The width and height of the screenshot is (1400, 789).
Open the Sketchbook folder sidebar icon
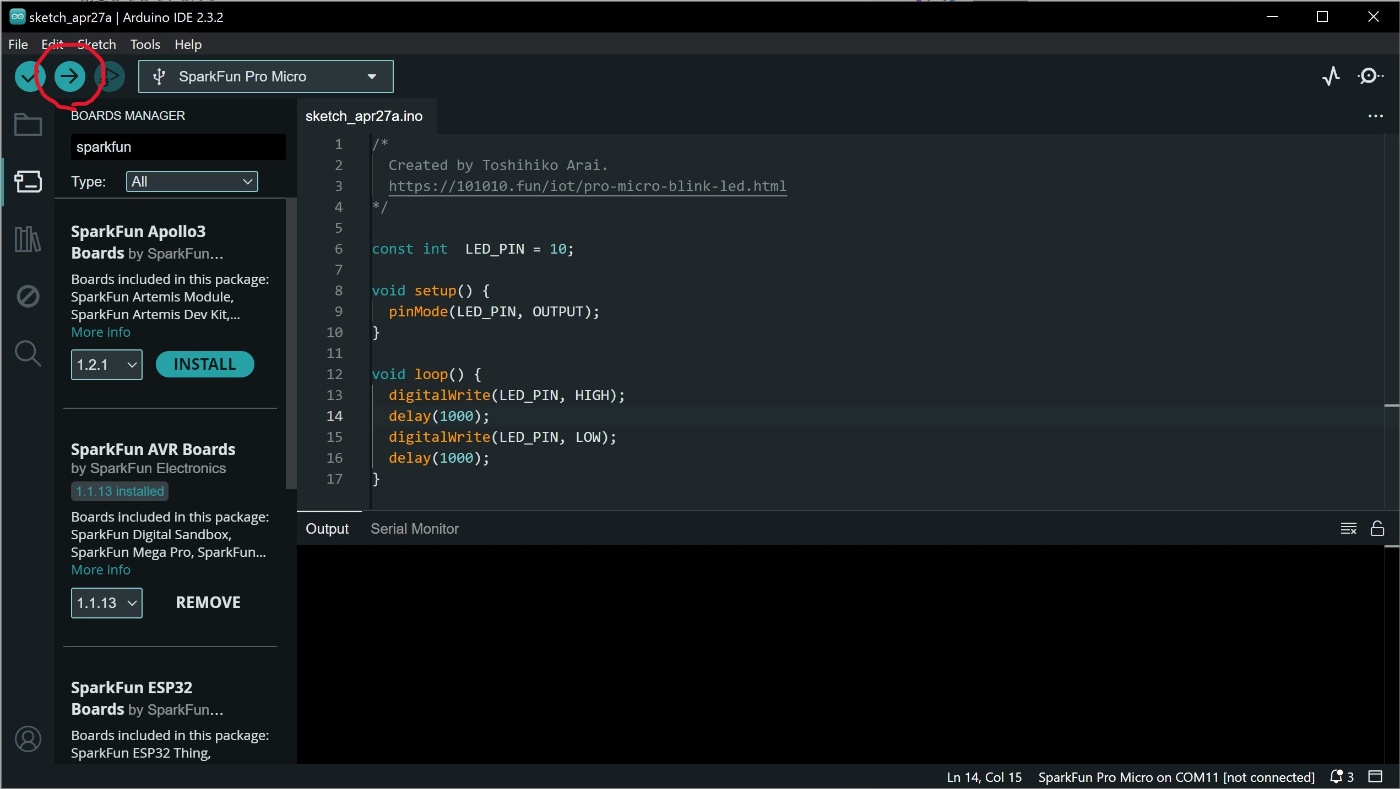coord(28,125)
